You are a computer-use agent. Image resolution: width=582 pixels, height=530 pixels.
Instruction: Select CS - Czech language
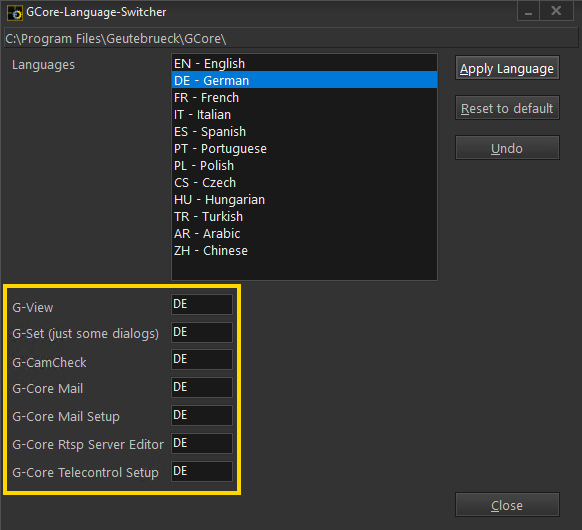point(304,183)
